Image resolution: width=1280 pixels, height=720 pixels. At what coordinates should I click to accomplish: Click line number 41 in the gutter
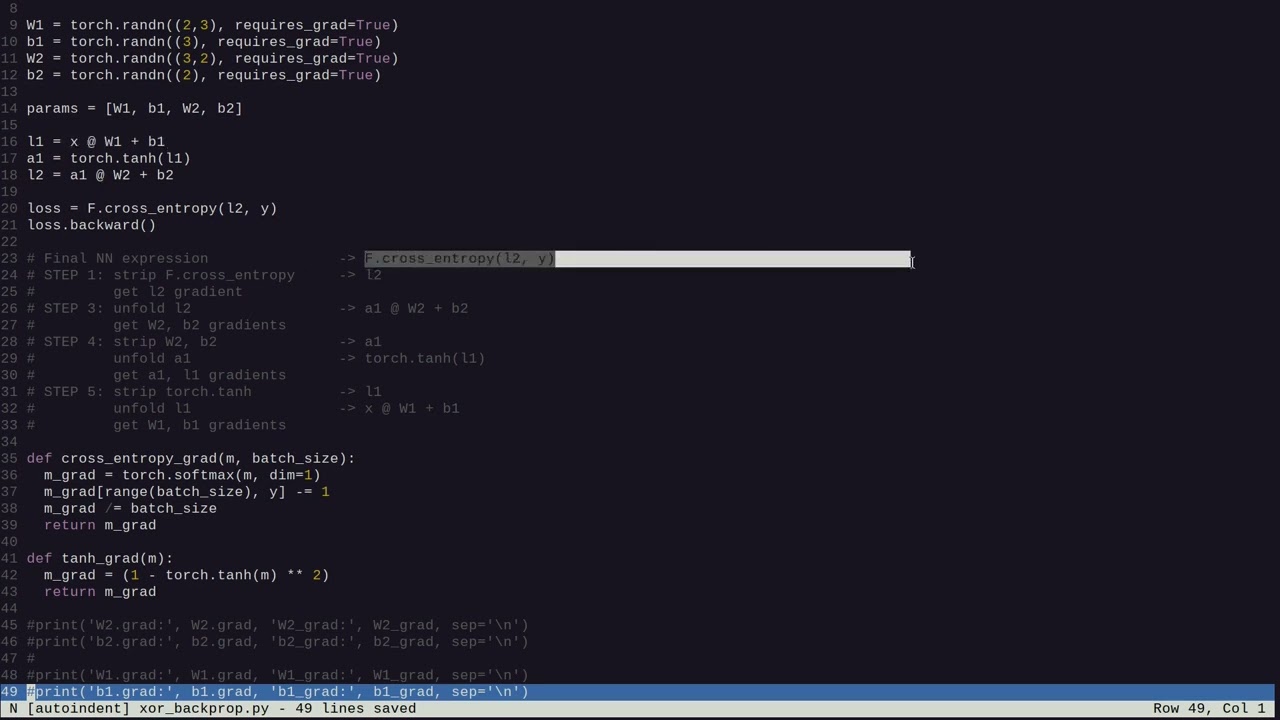pyautogui.click(x=9, y=558)
